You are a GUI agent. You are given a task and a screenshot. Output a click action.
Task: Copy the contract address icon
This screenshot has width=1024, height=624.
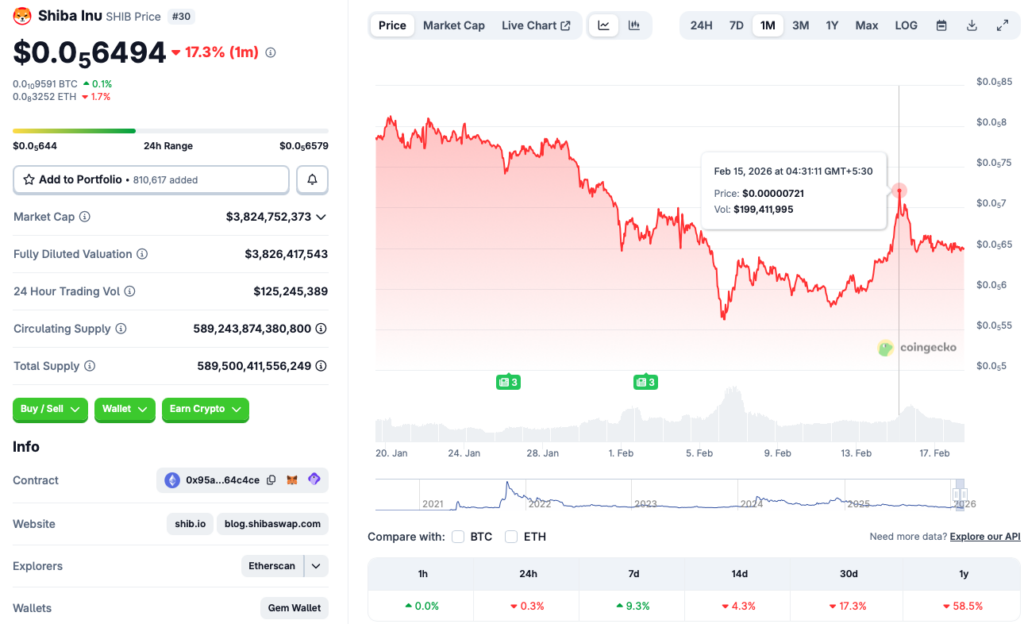coord(270,480)
